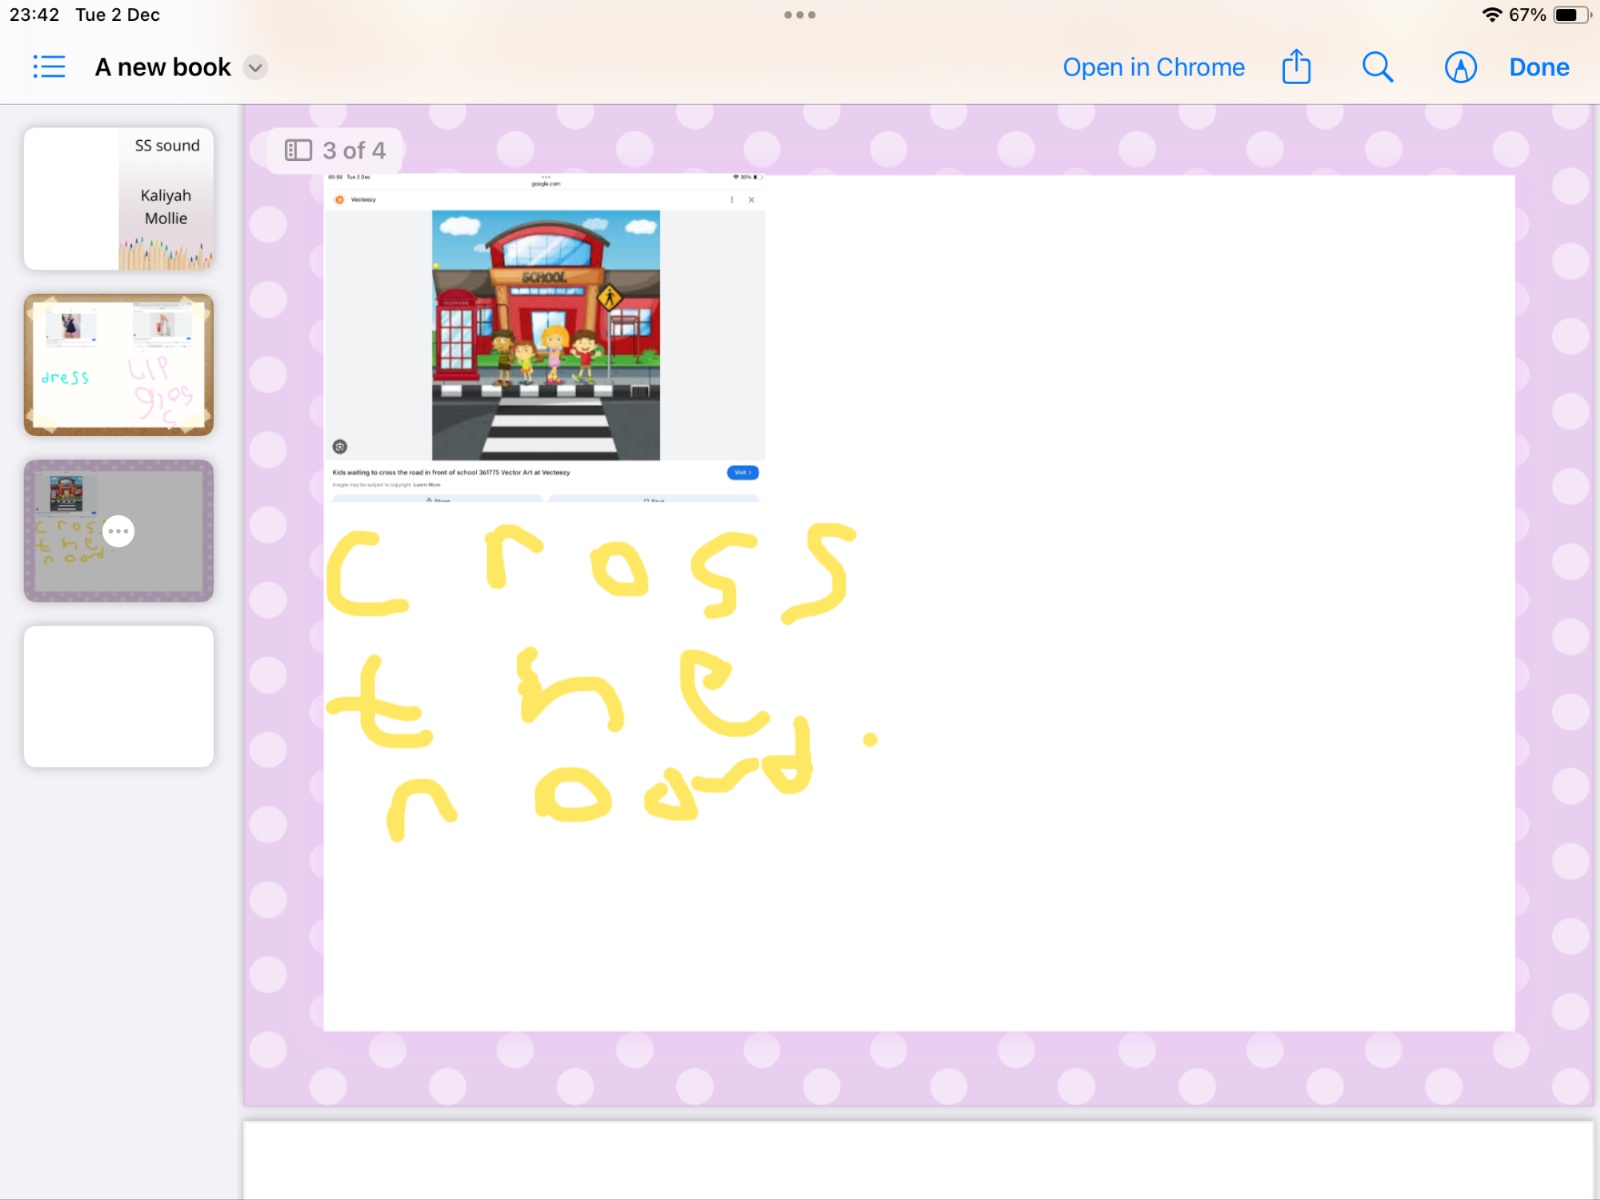Tap the multitasking three-dots at top center
The image size is (1600, 1200).
tap(800, 15)
